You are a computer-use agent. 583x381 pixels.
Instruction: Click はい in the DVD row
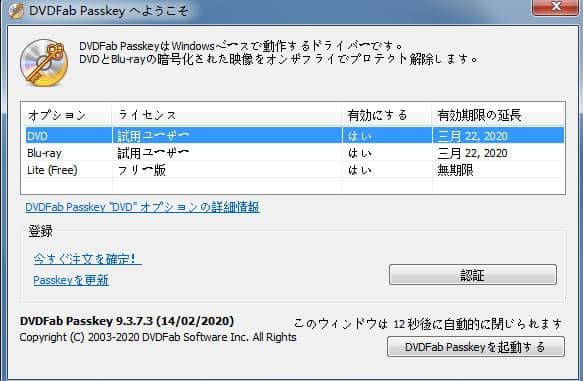(x=360, y=136)
